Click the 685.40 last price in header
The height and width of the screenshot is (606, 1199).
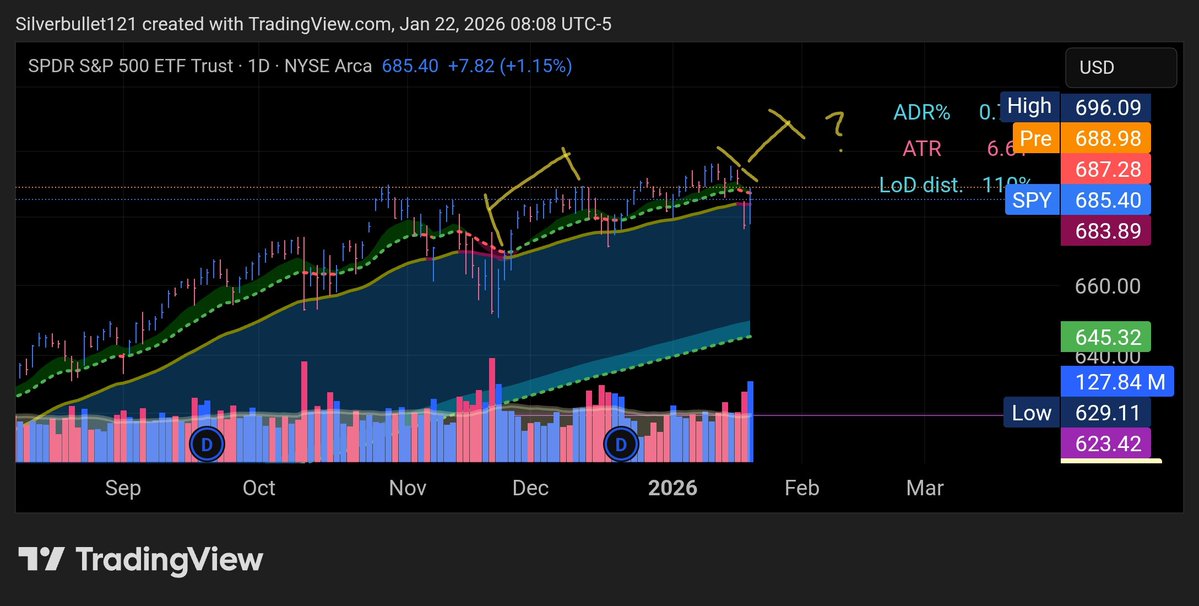(411, 66)
